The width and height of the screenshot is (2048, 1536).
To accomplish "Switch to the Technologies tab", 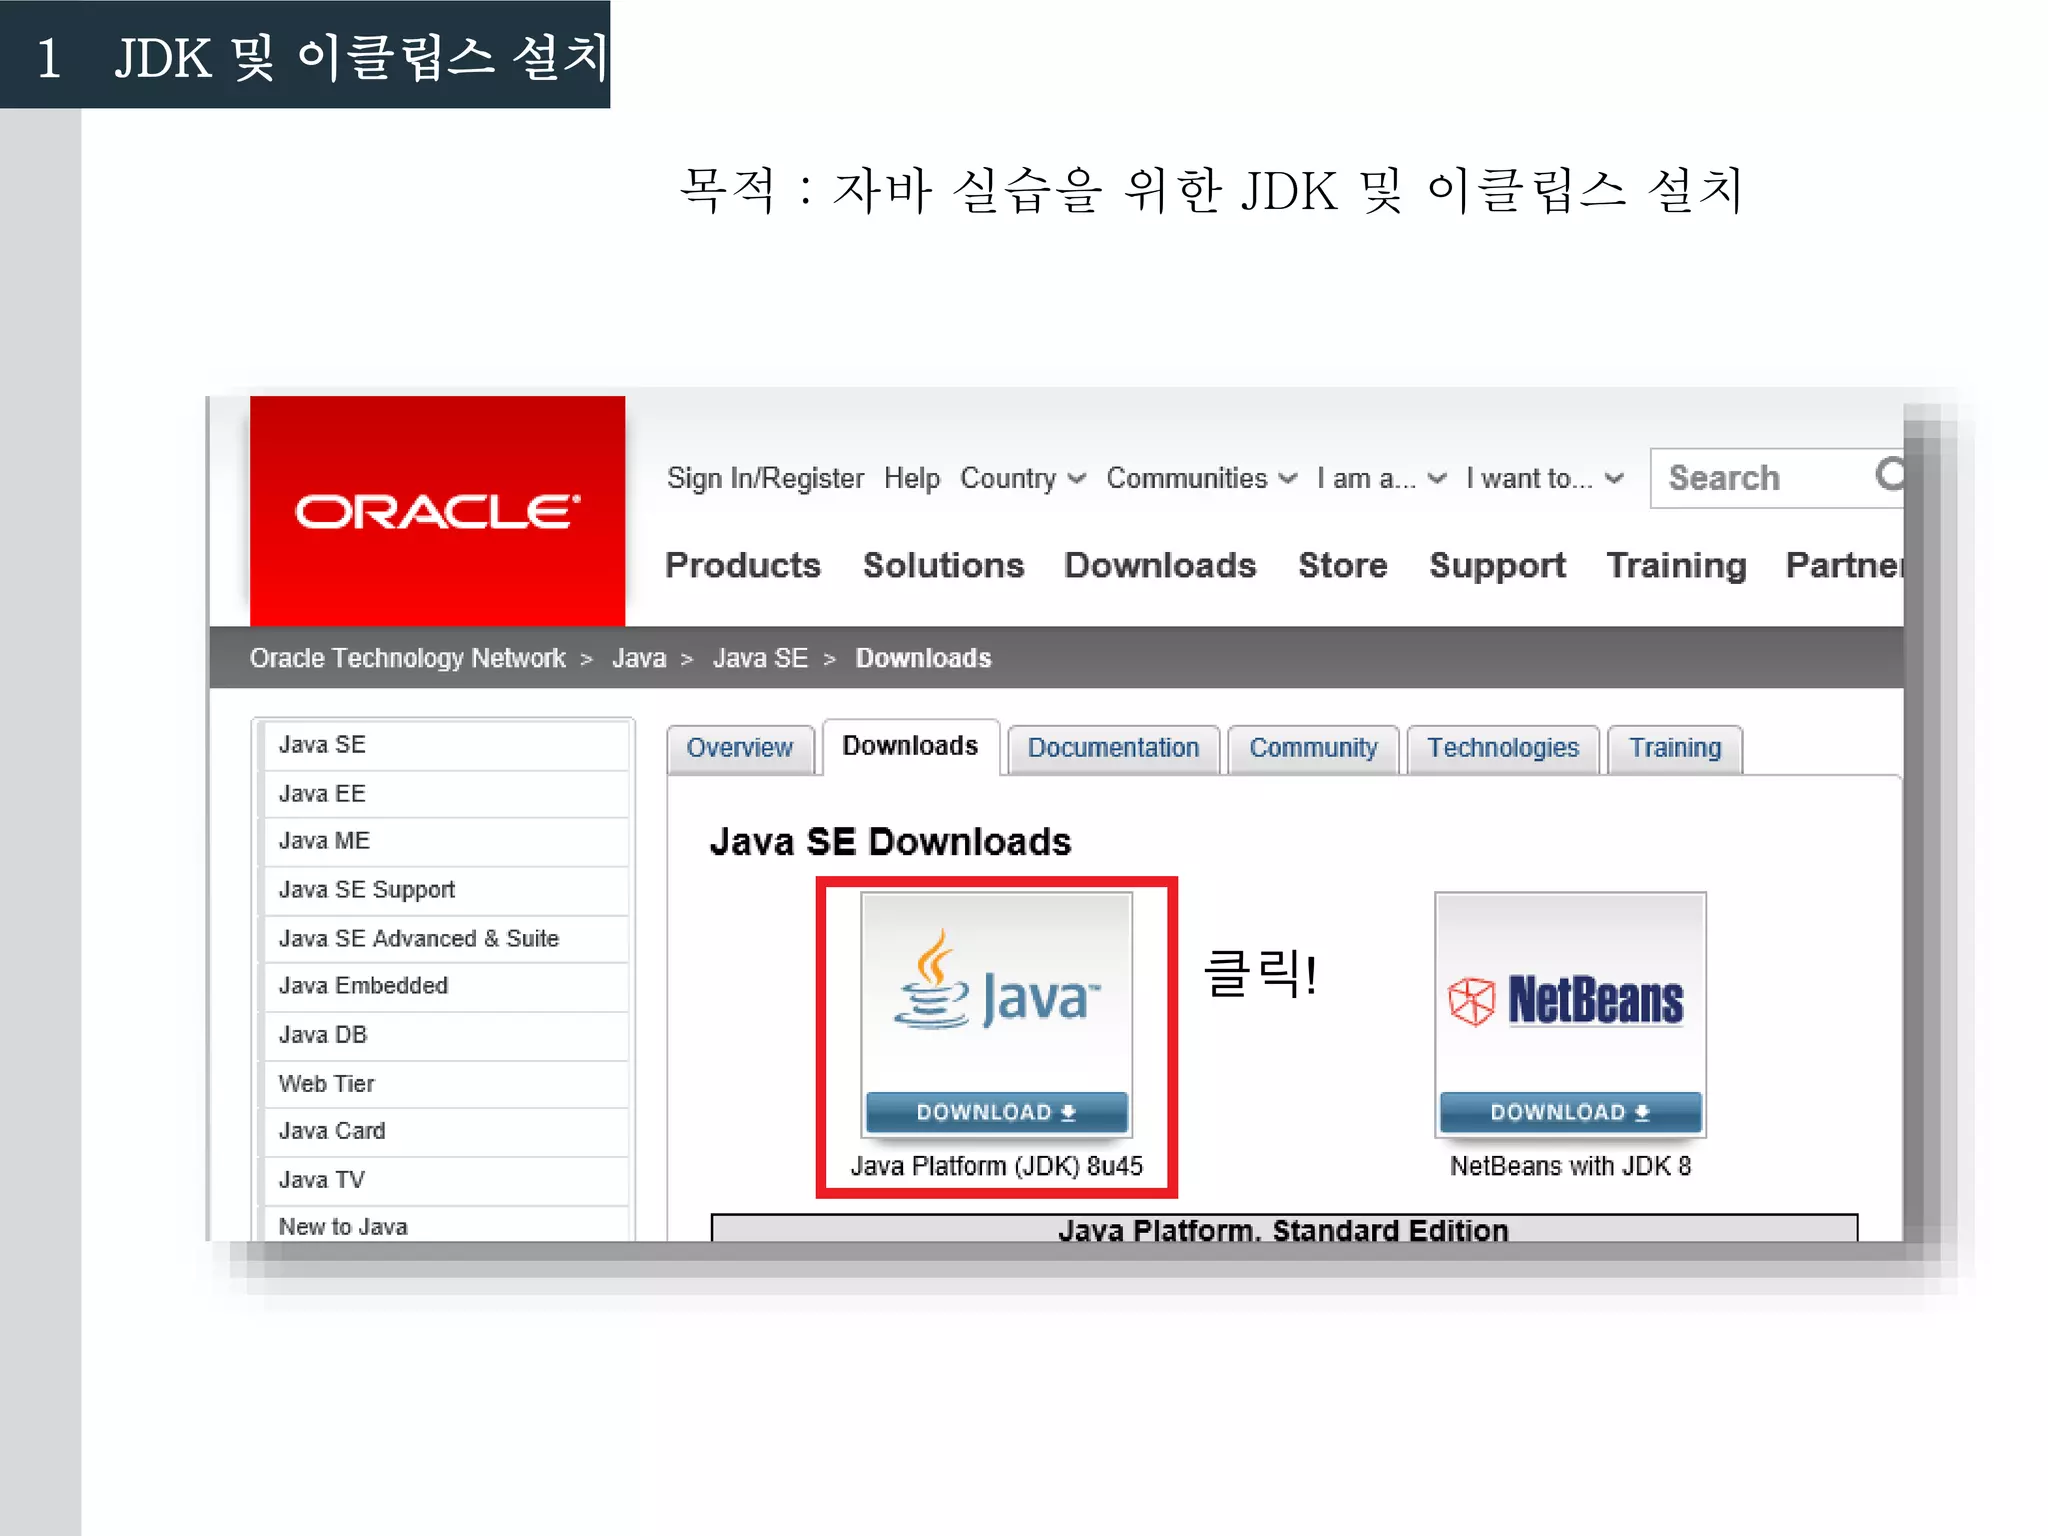I will [x=1503, y=748].
